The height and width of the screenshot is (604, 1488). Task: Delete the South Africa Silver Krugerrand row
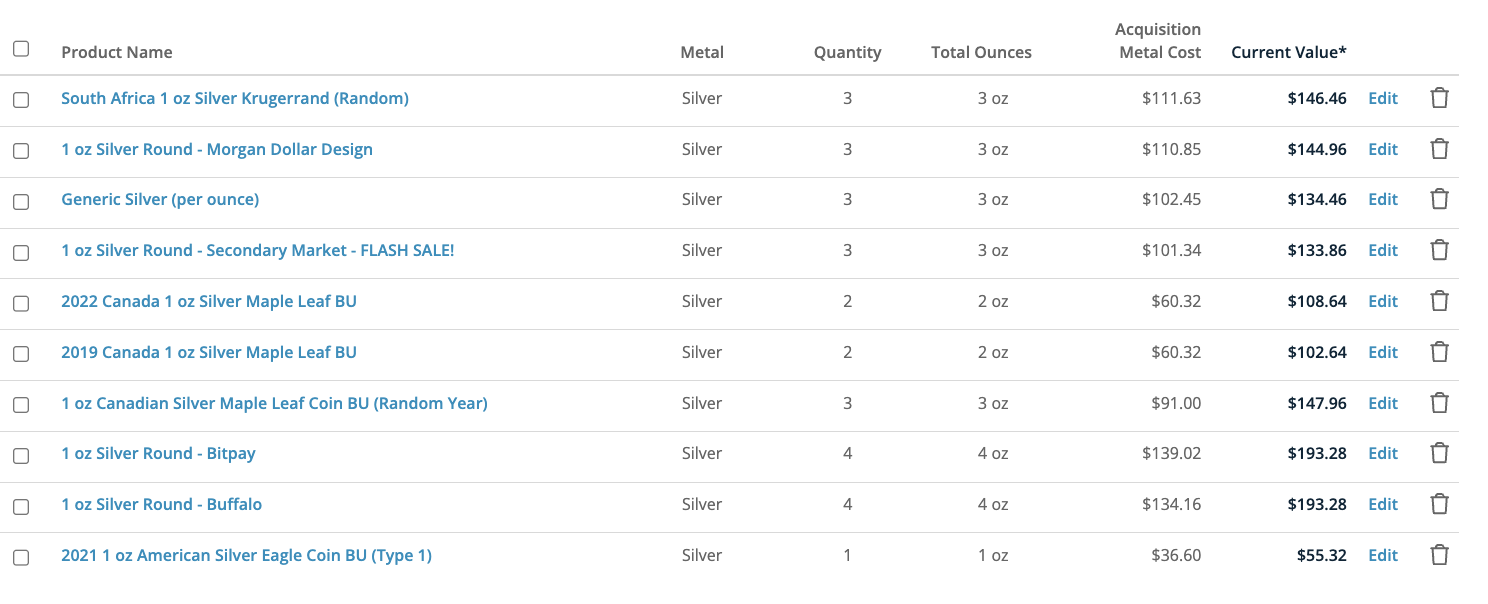coord(1439,98)
